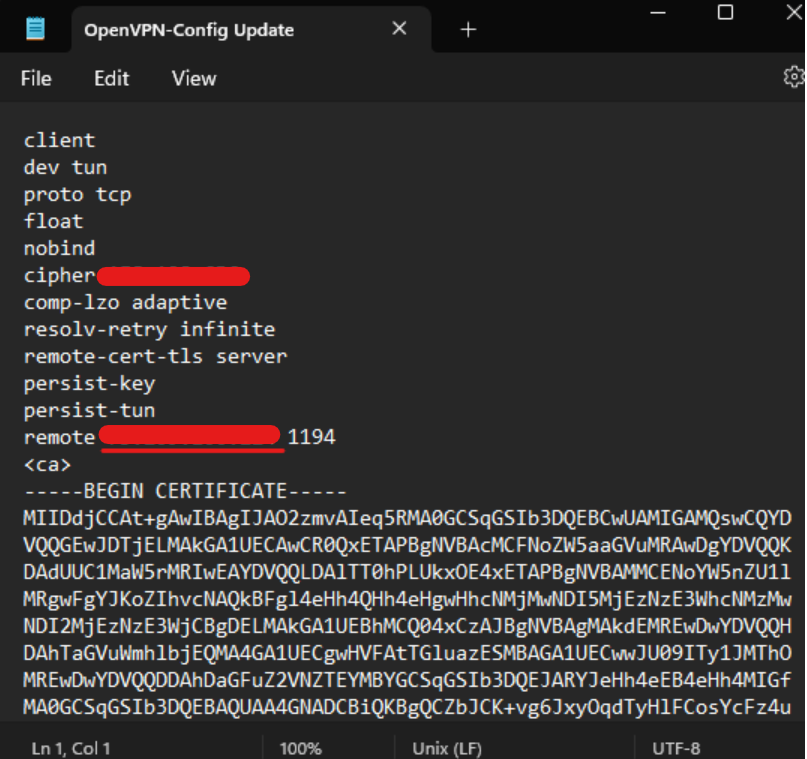This screenshot has height=759, width=807.
Task: Click the Ln 1, Col 1 status entry
Action: pyautogui.click(x=71, y=748)
